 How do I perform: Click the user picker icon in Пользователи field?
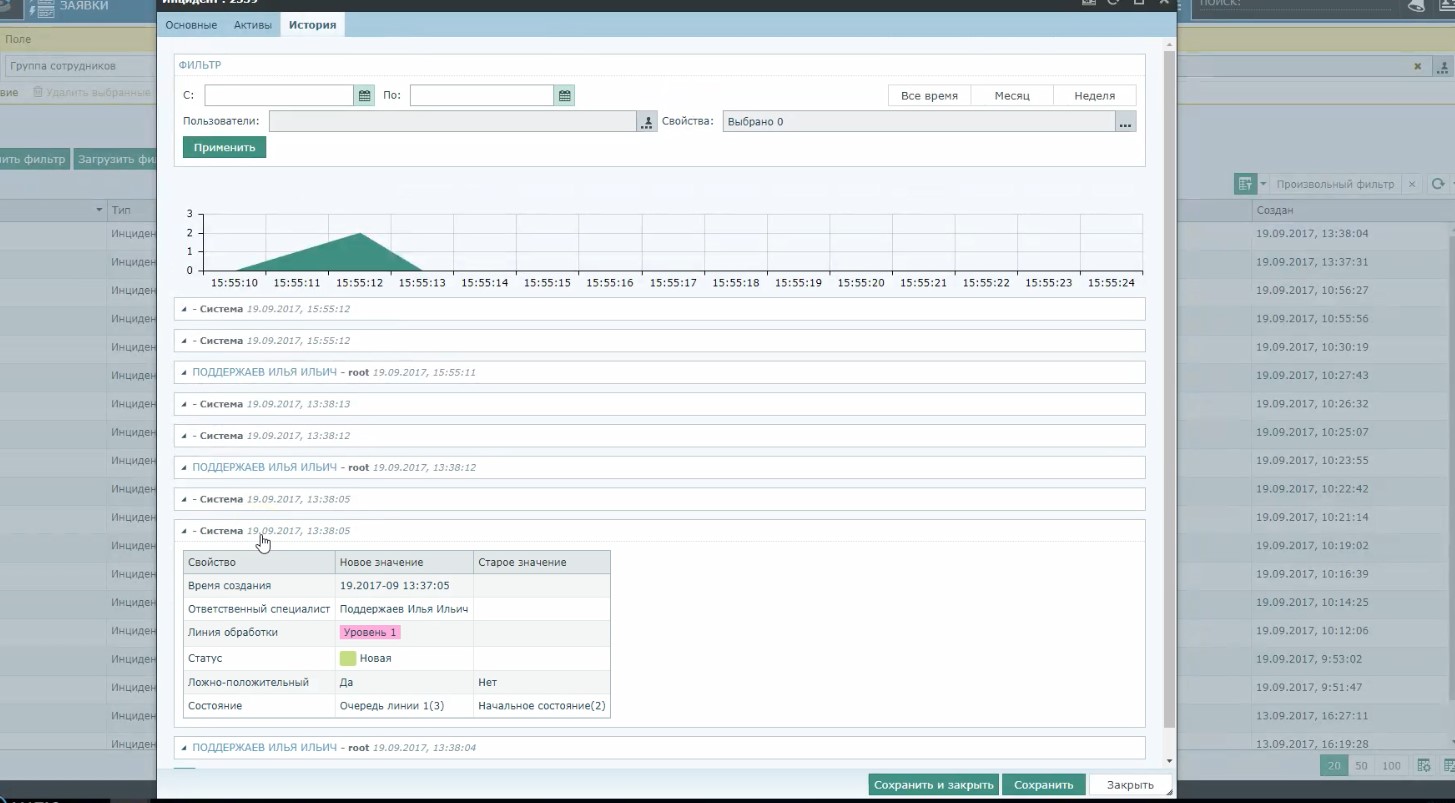[647, 122]
